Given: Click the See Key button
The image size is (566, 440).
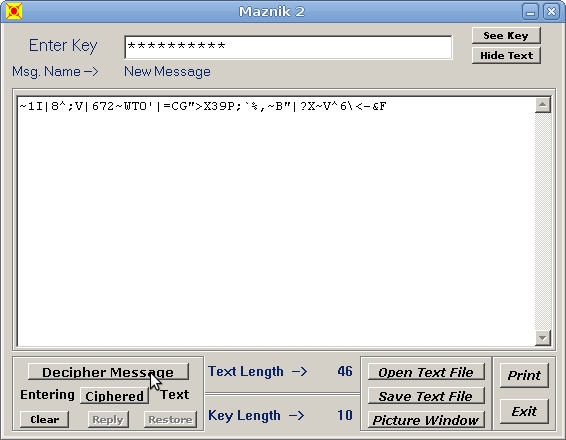Looking at the screenshot, I should [x=506, y=36].
